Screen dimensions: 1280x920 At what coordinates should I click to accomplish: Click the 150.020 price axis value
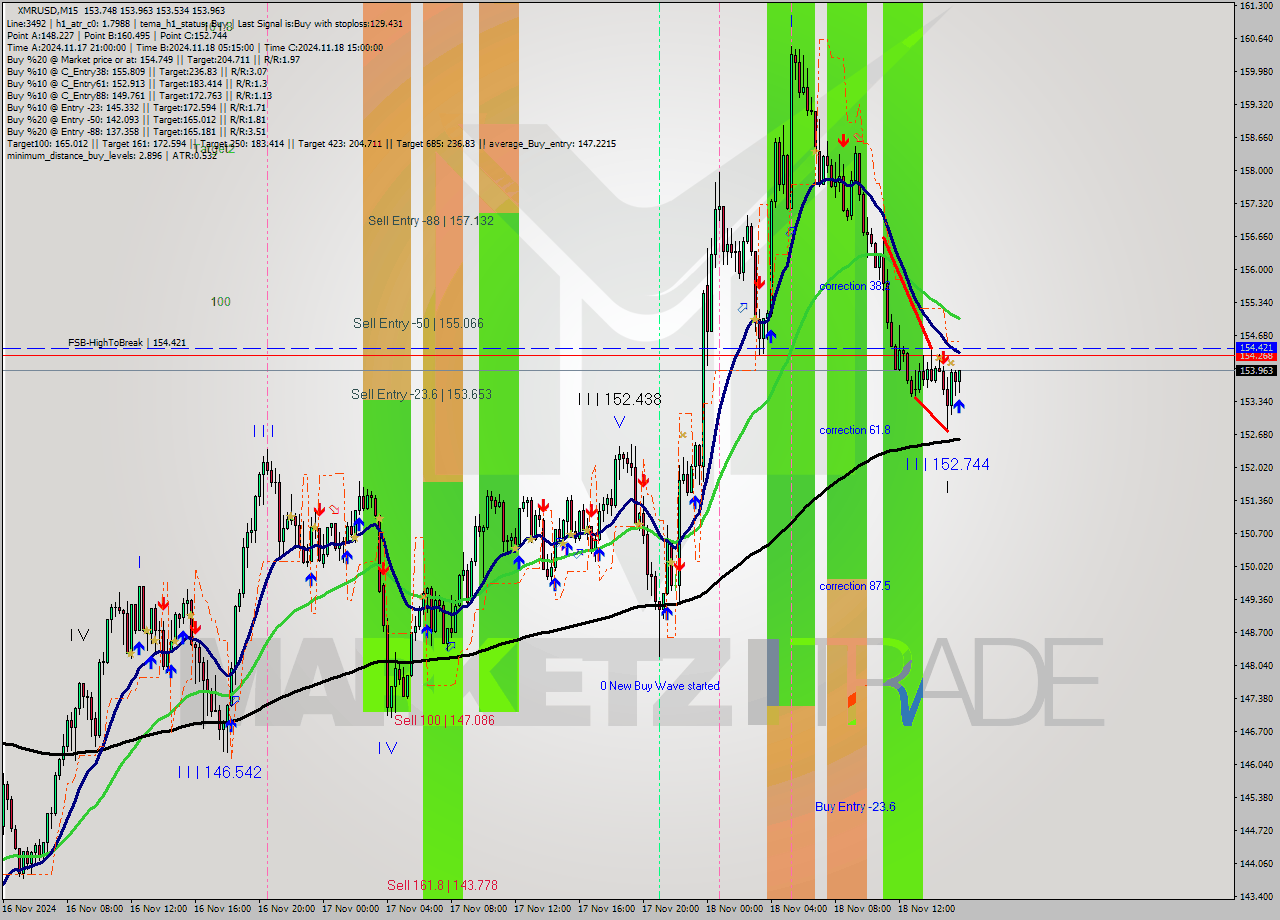(1256, 567)
